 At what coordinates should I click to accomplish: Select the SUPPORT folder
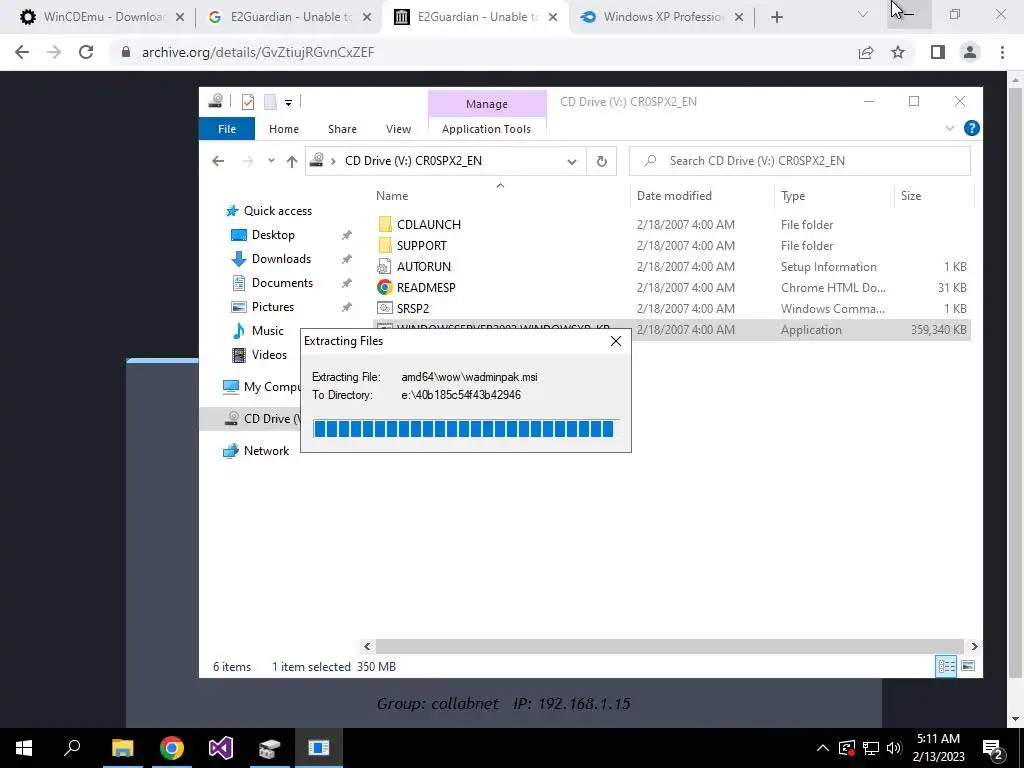(421, 246)
